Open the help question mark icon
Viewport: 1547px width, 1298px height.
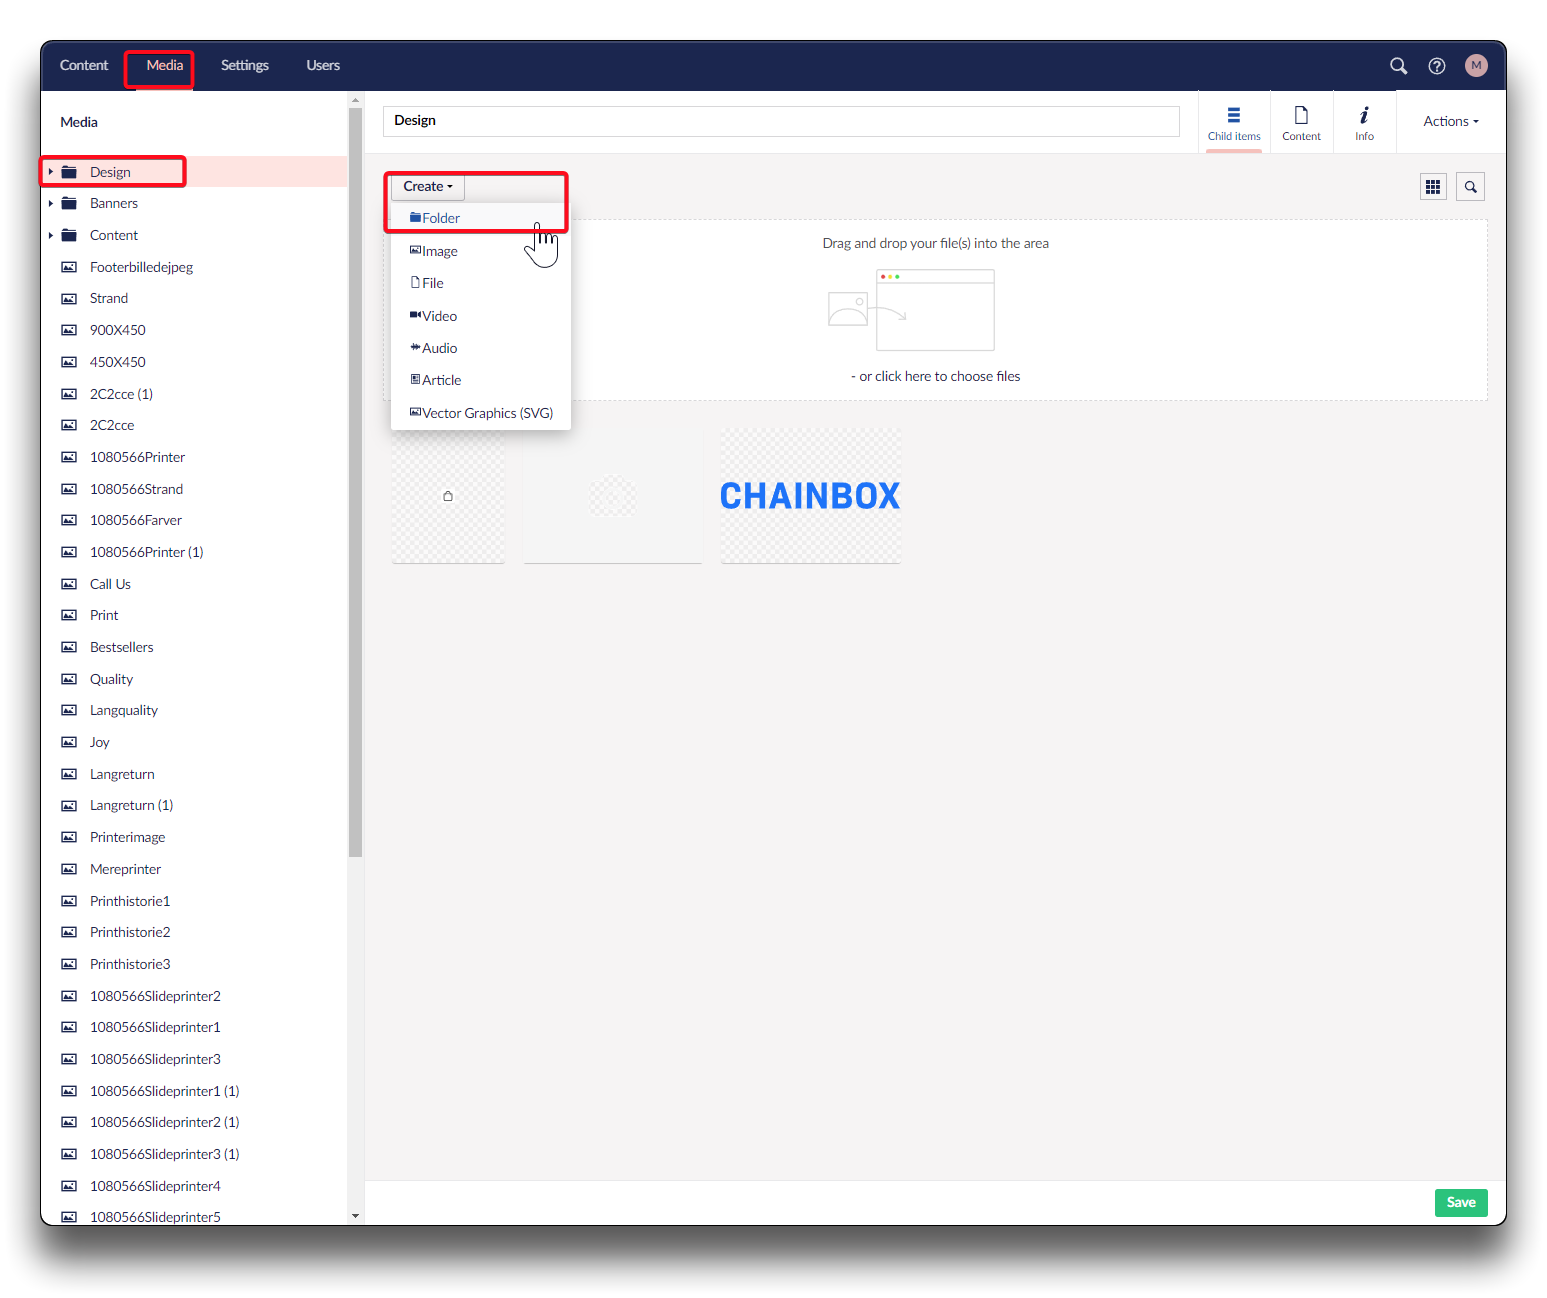click(x=1436, y=66)
